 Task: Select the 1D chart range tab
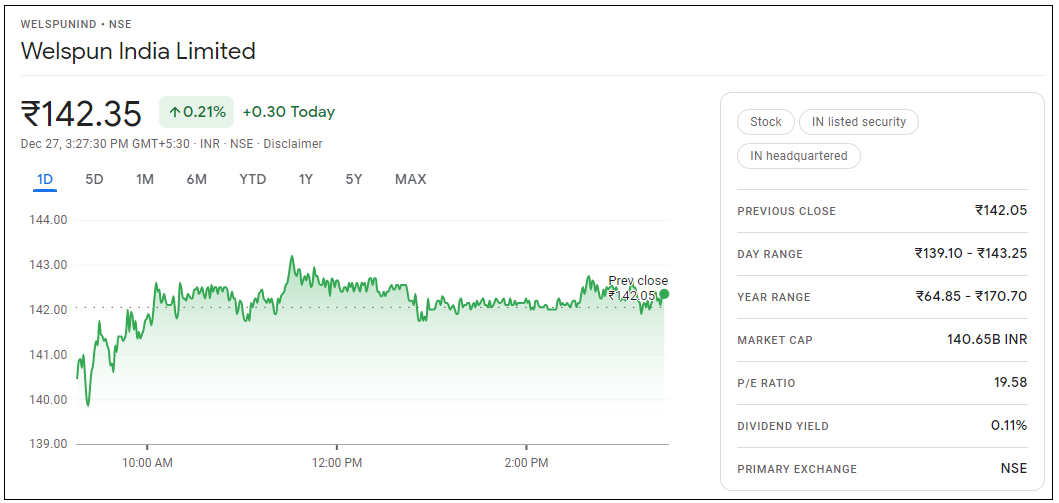[45, 180]
